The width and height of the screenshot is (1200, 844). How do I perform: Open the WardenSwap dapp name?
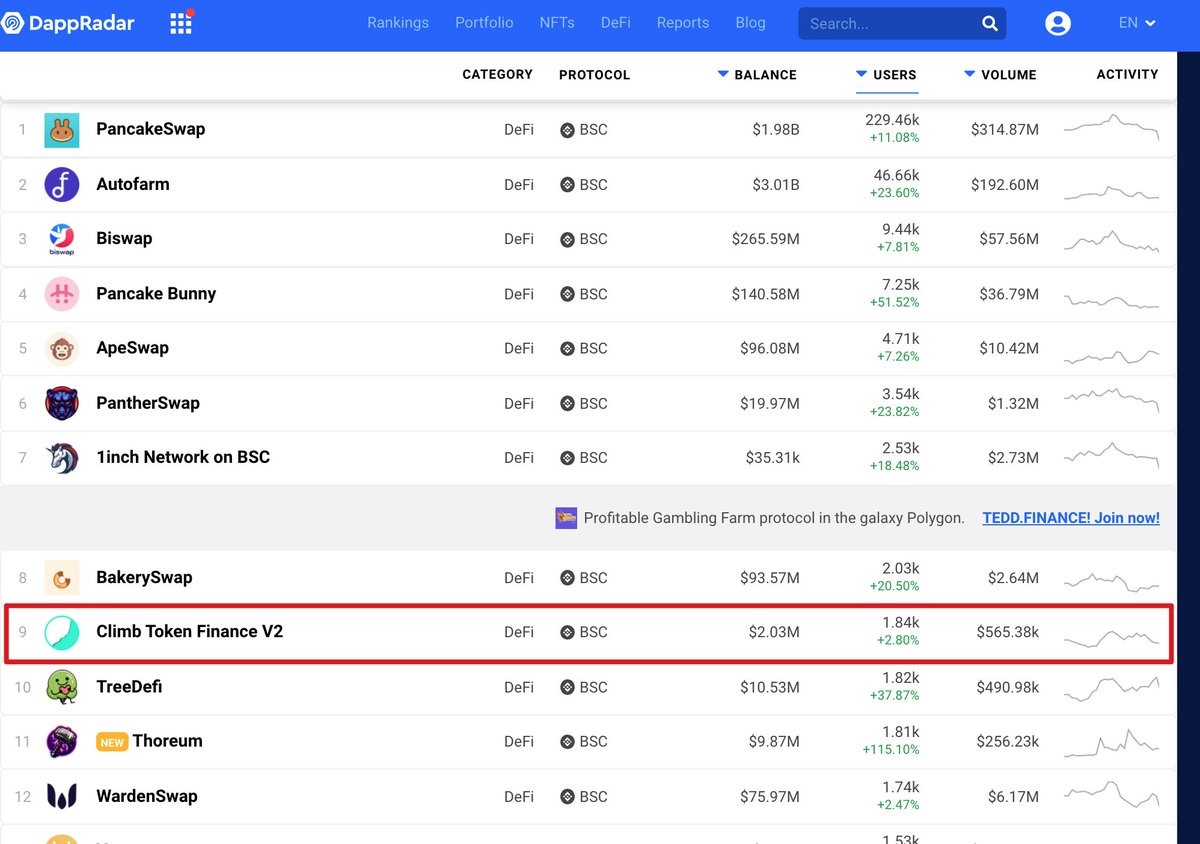(x=147, y=796)
